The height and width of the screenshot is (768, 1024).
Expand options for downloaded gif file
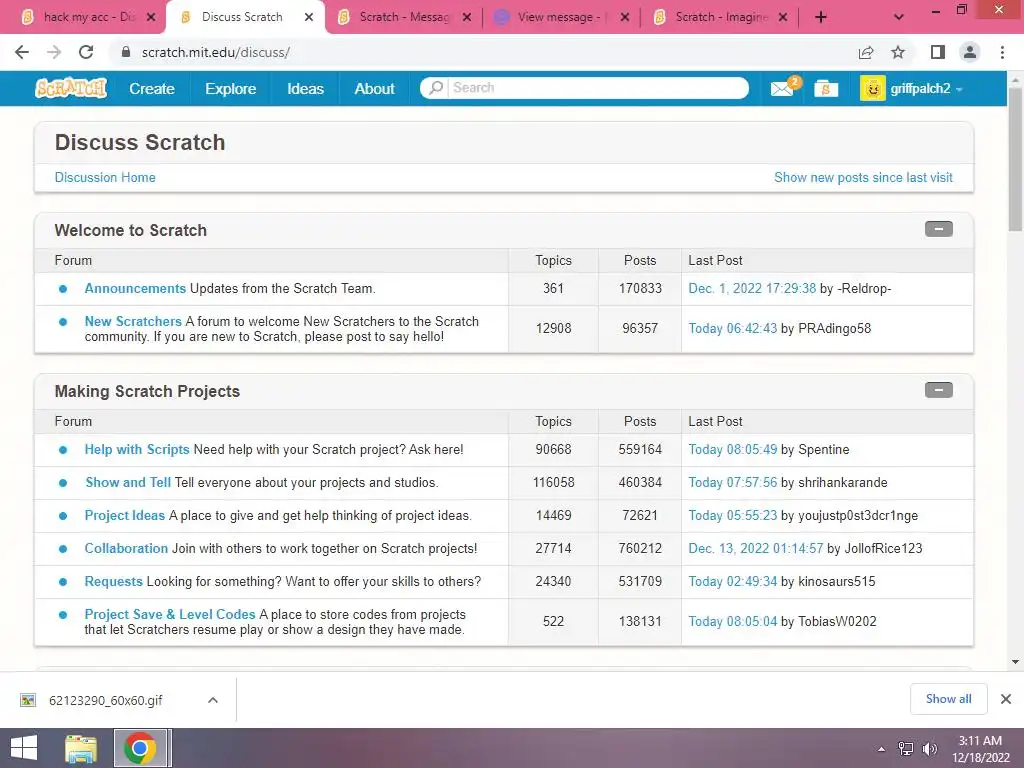(x=213, y=700)
